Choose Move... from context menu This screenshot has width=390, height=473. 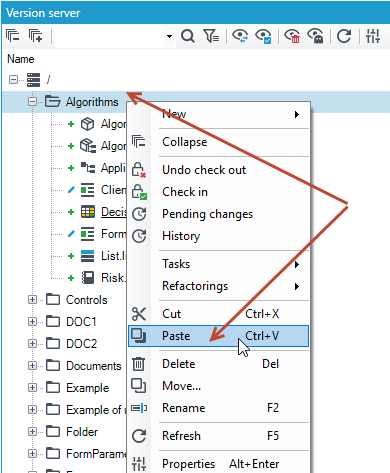(219, 386)
